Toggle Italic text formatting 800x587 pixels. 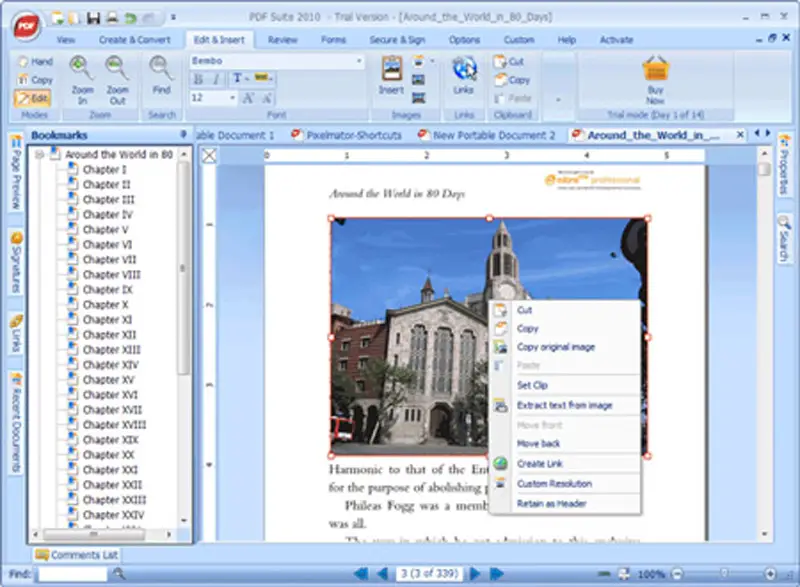coord(215,79)
